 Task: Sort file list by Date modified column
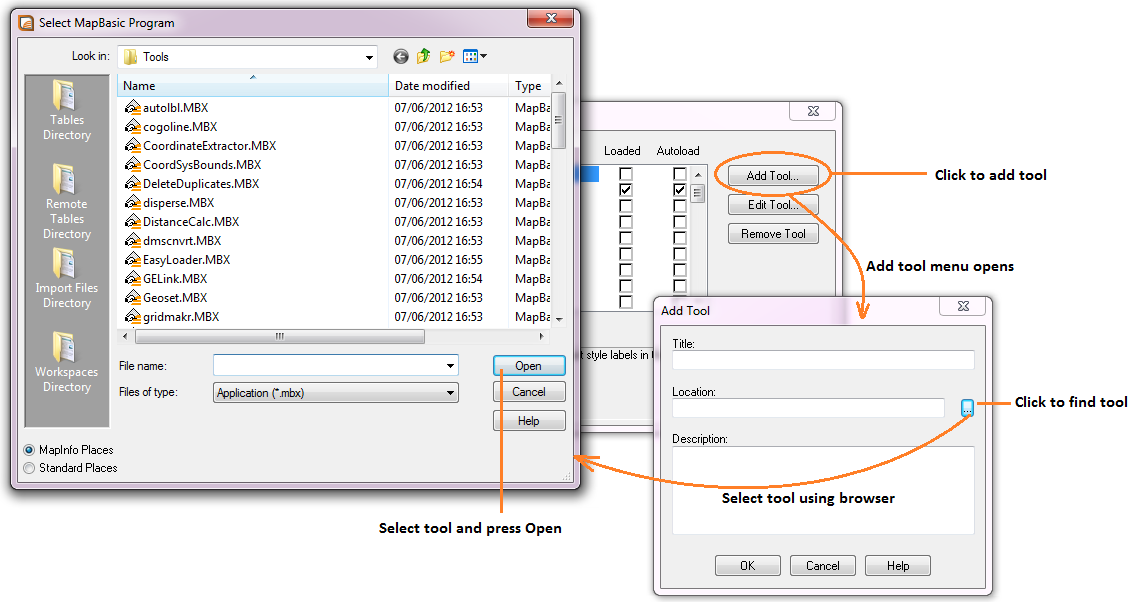point(448,85)
